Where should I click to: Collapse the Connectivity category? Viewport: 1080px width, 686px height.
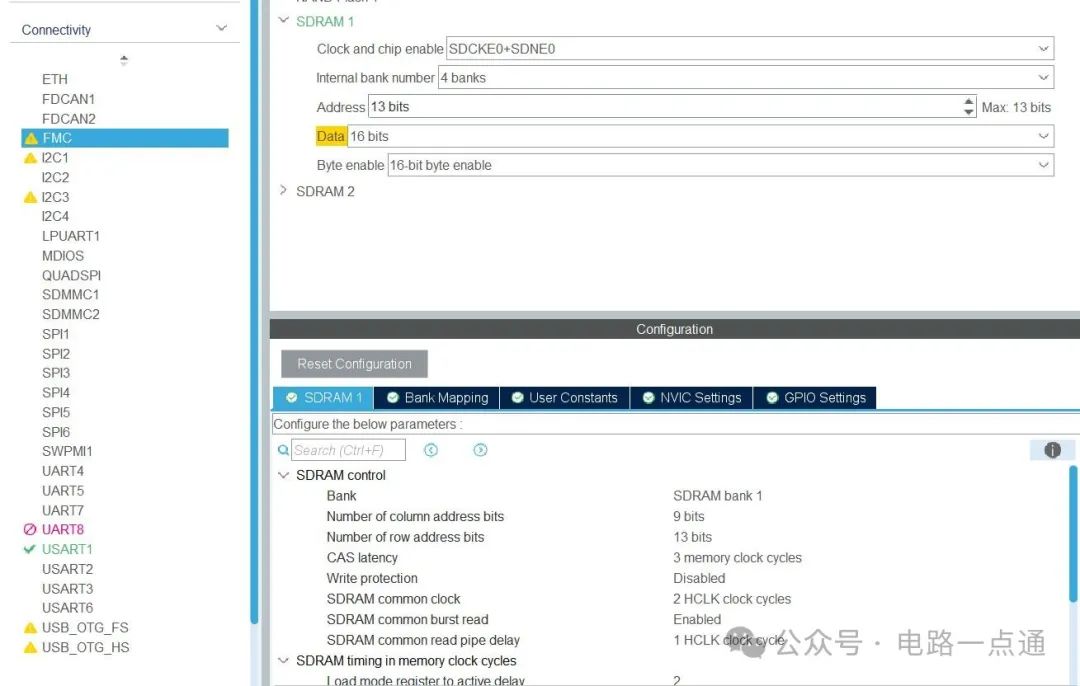point(221,28)
